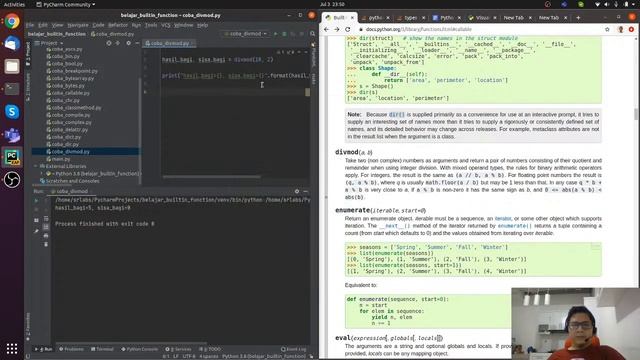Change UTF-8 file encoding in status bar
This screenshot has width=640, height=360.
click(x=189, y=356)
